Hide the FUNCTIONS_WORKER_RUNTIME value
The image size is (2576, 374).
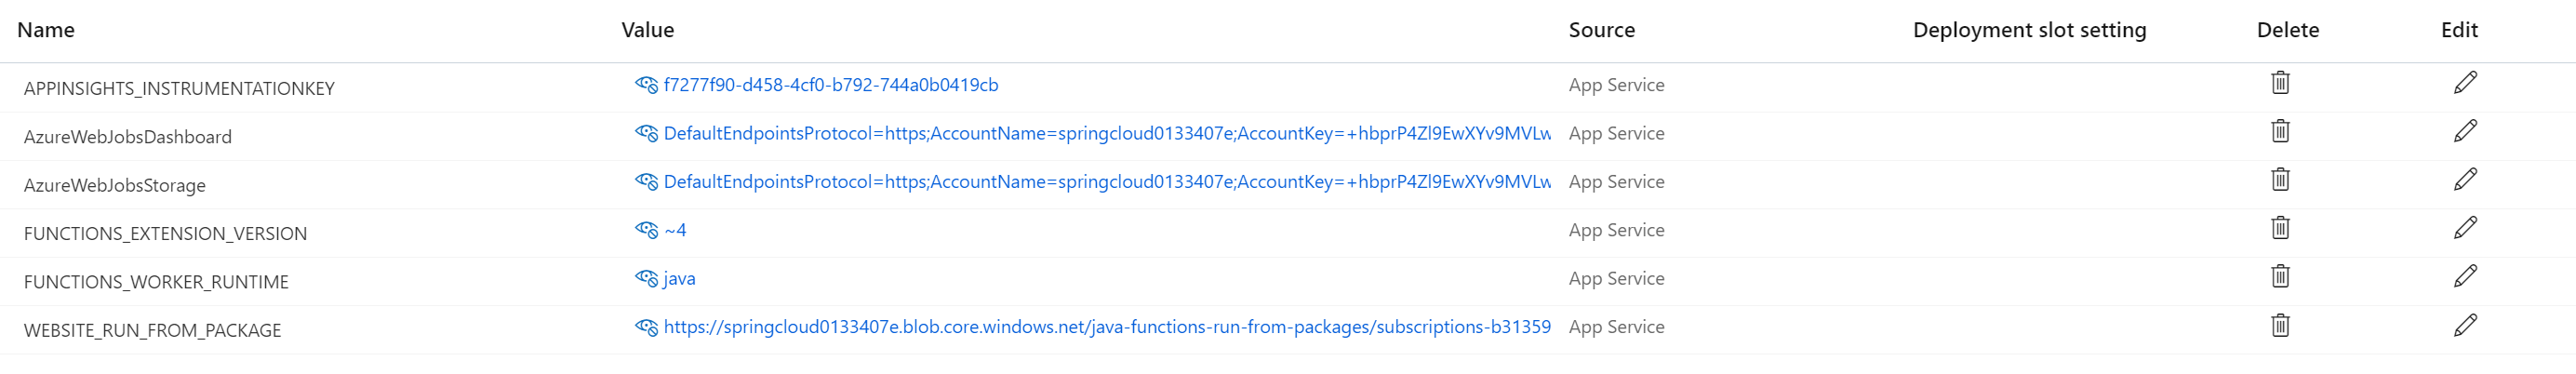pos(646,278)
